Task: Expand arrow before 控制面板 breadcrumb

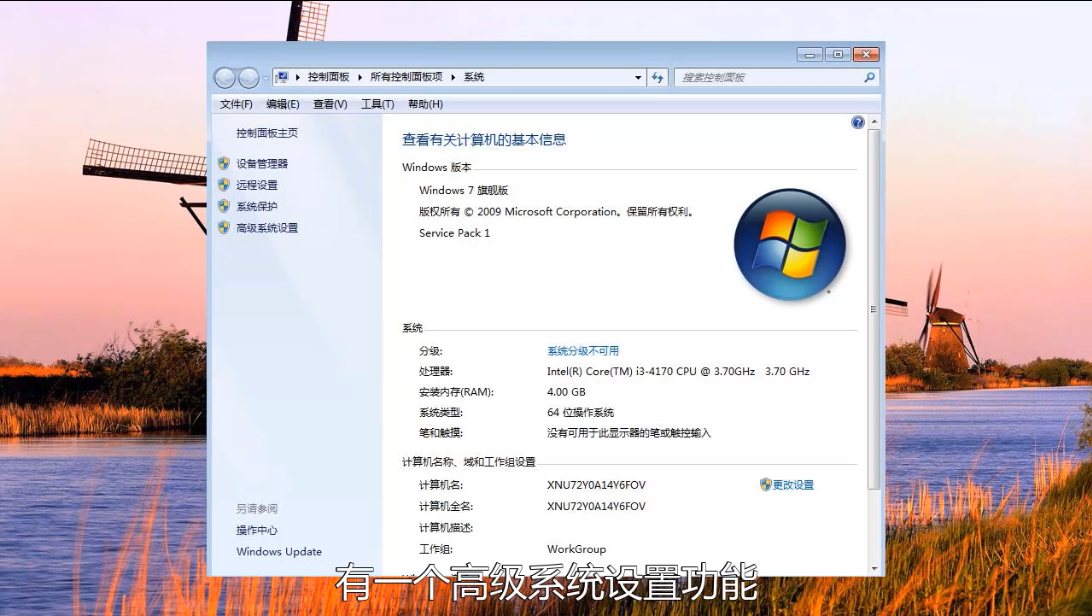Action: click(297, 77)
